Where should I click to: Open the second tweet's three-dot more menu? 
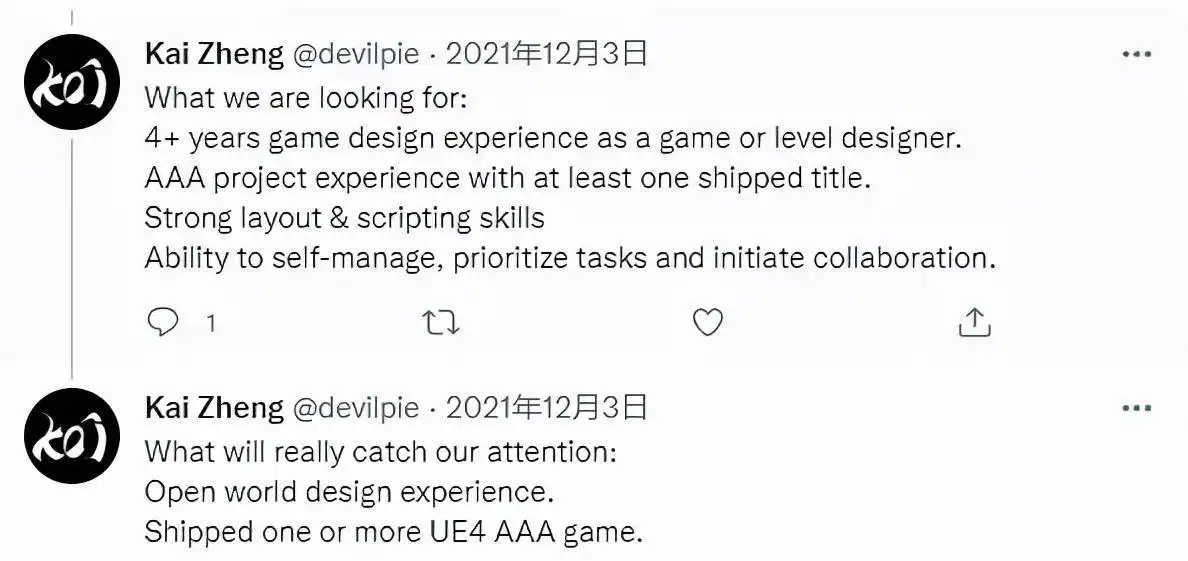(1136, 408)
